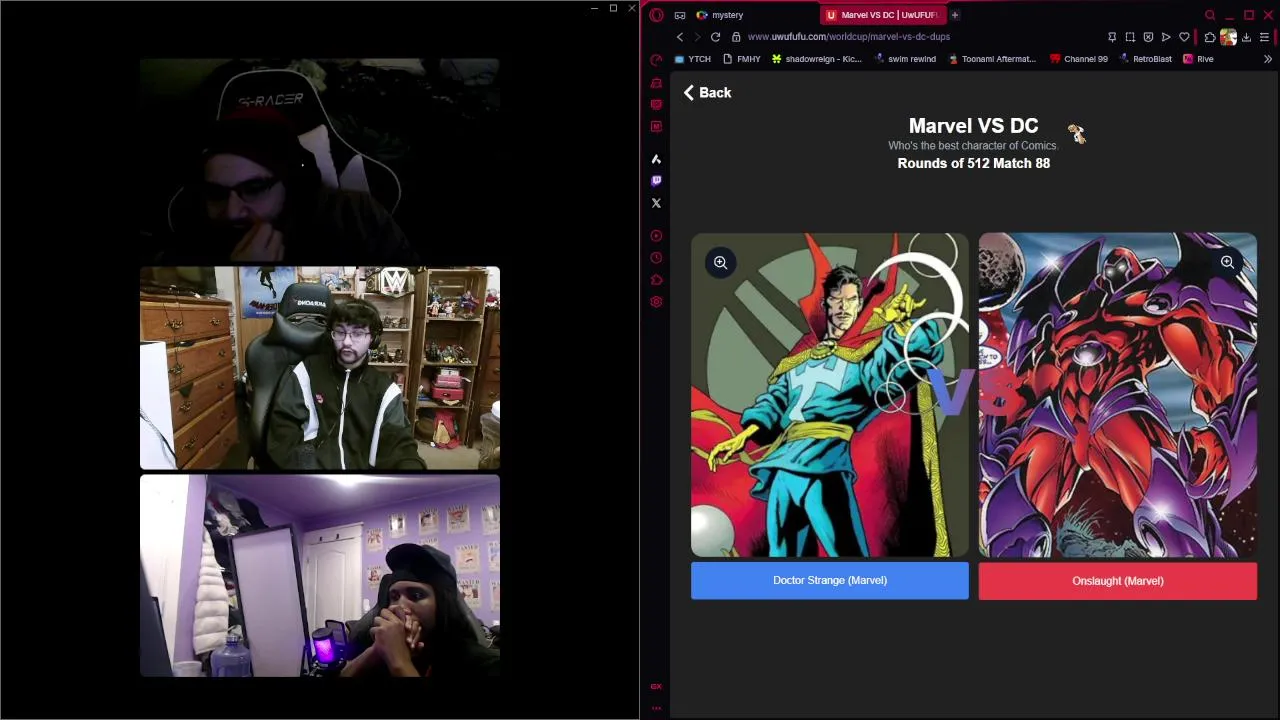Open the Opera menu logo button
The height and width of the screenshot is (720, 1280).
tap(656, 15)
